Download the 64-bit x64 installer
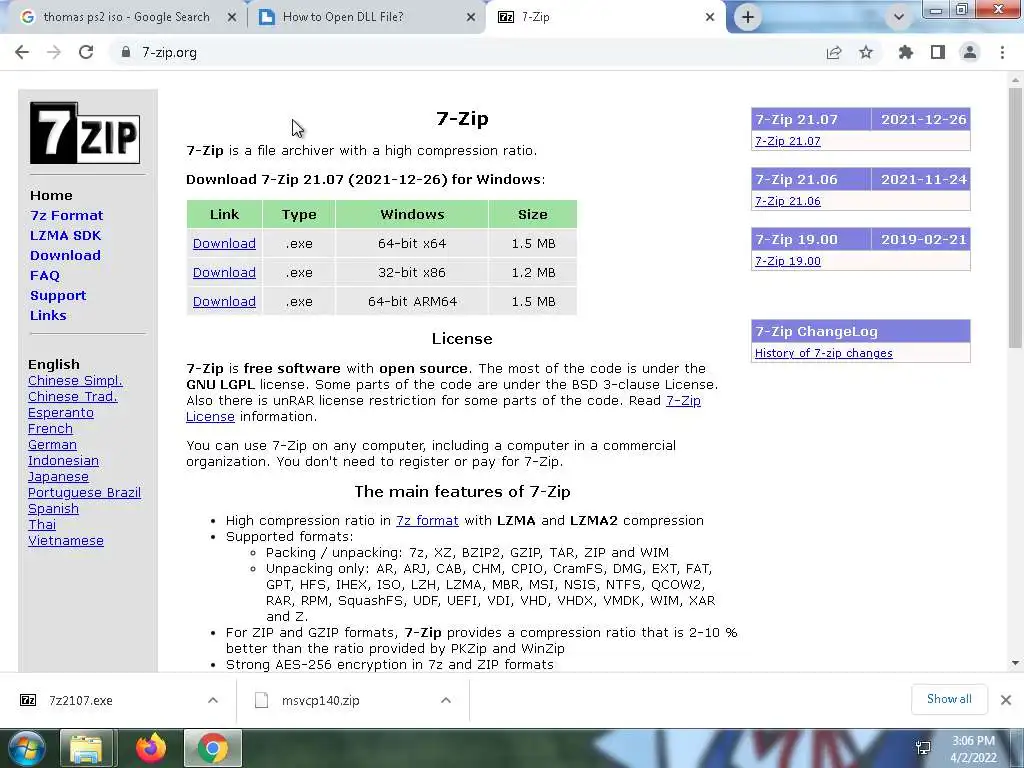Image resolution: width=1024 pixels, height=768 pixels. tap(224, 244)
